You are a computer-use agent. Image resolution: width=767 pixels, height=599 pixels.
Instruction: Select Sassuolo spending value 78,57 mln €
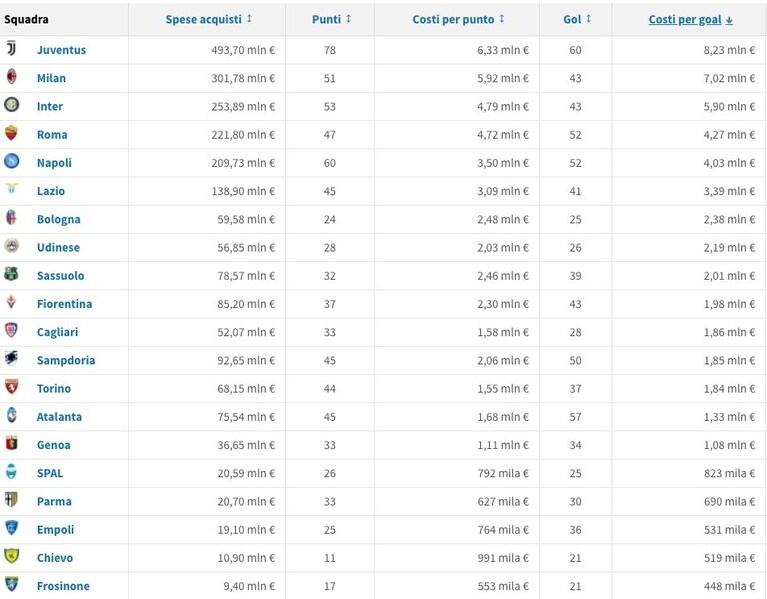tap(247, 276)
